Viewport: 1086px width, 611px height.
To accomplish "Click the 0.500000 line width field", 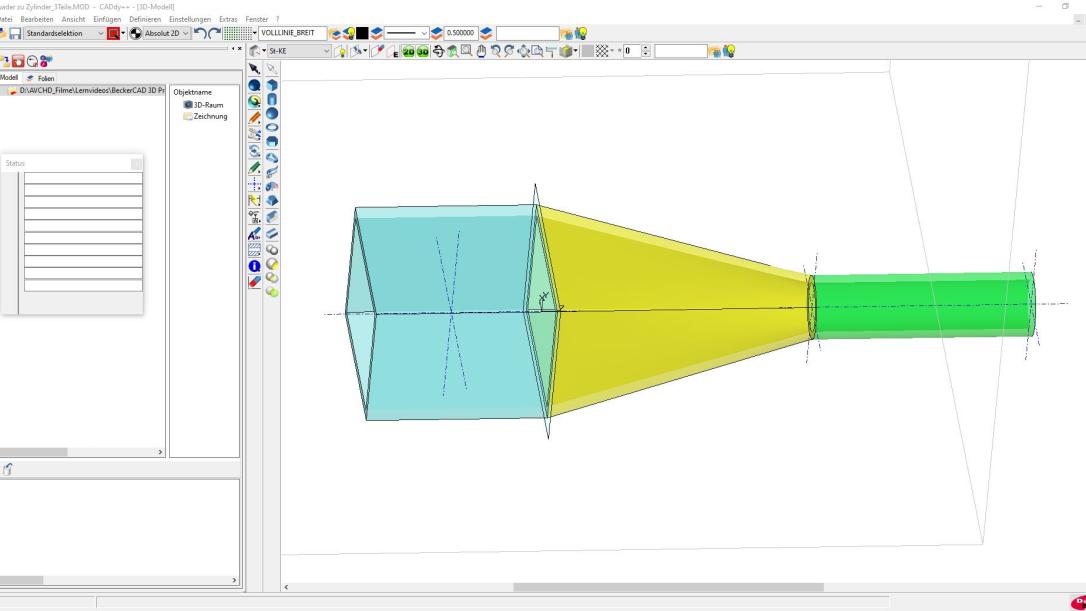I will pos(460,33).
